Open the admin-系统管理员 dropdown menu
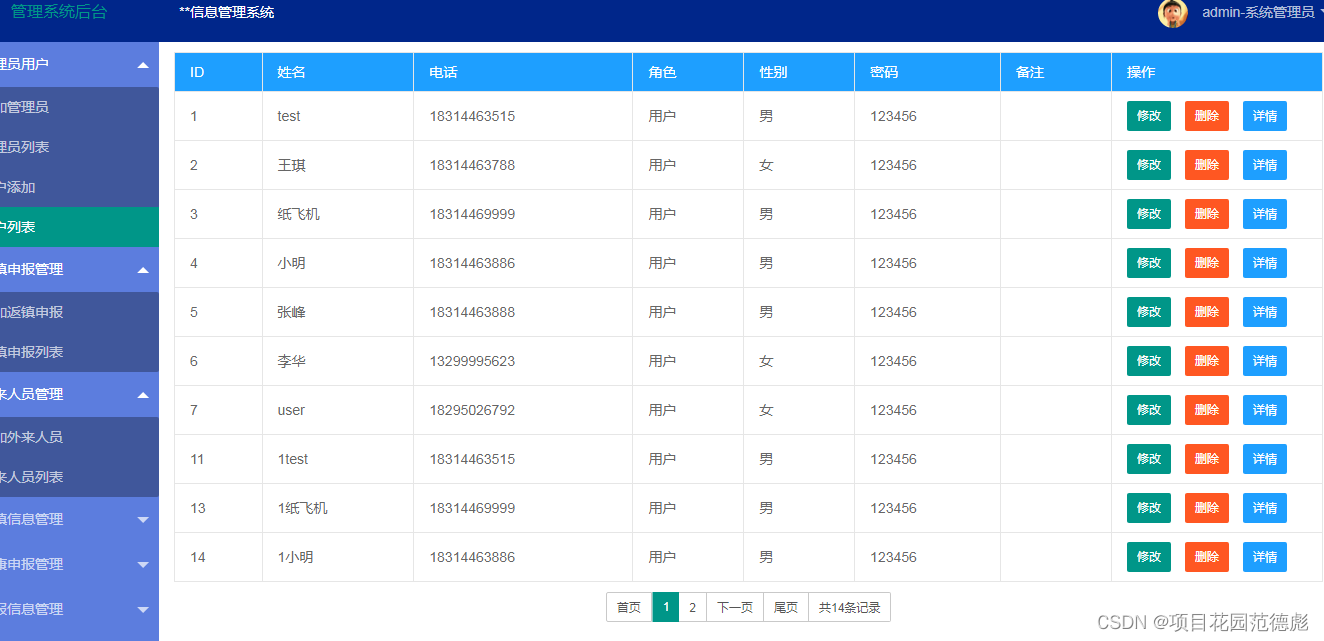Screen dimensions: 1324x641 point(1262,13)
